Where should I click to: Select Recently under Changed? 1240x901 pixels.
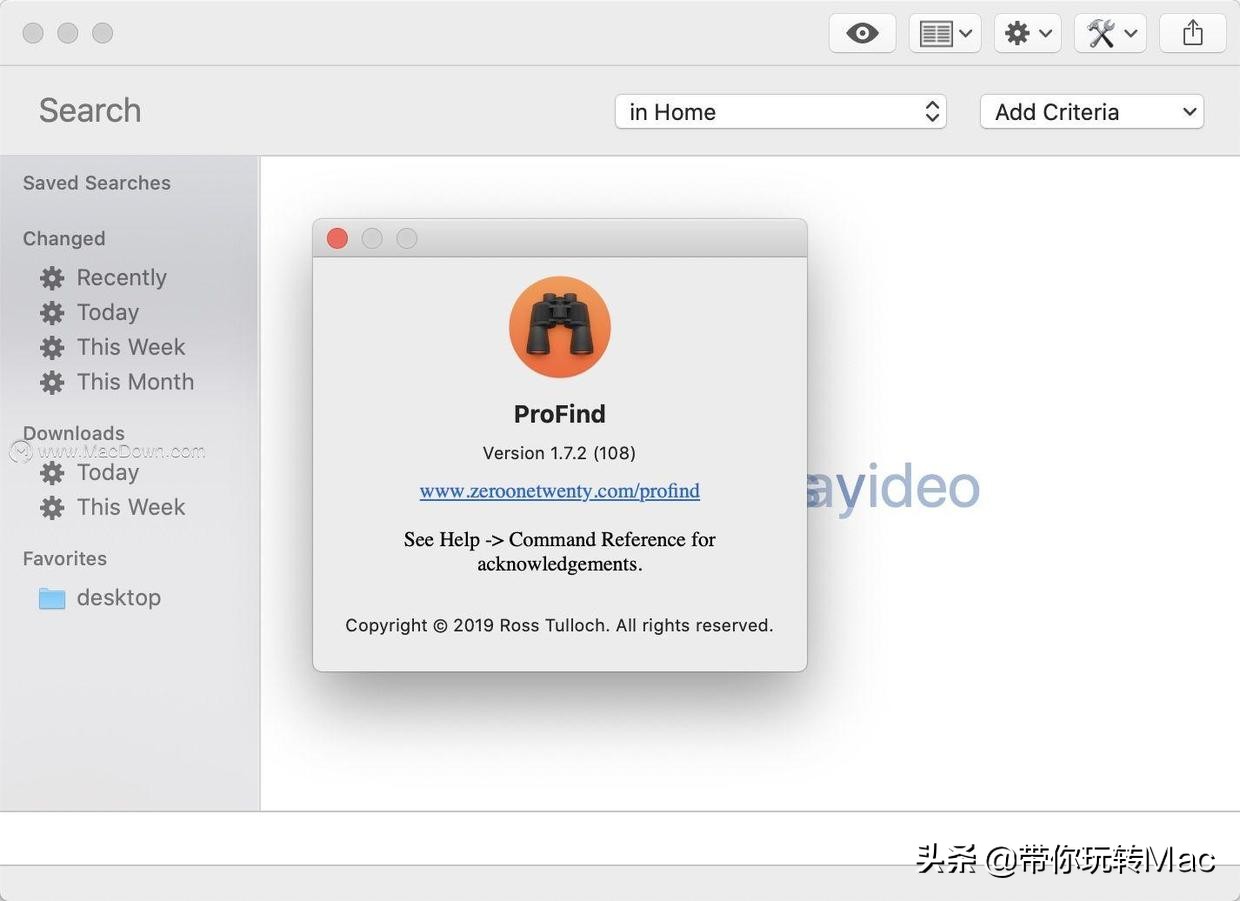tap(121, 278)
